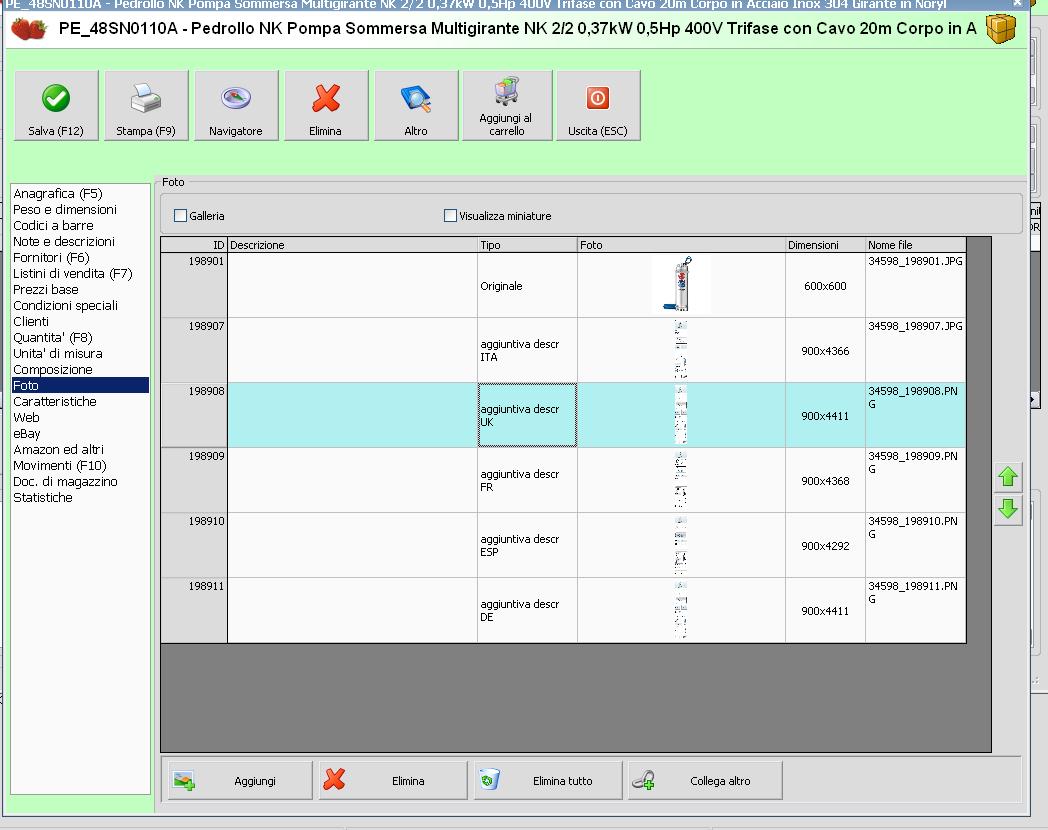1048x830 pixels.
Task: Click the 'aggiuntiva descr DE' cell
Action: (527, 609)
